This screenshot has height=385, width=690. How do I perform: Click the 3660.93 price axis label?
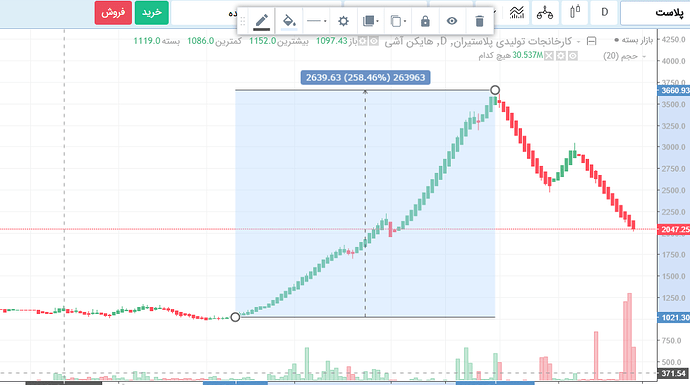pos(674,90)
